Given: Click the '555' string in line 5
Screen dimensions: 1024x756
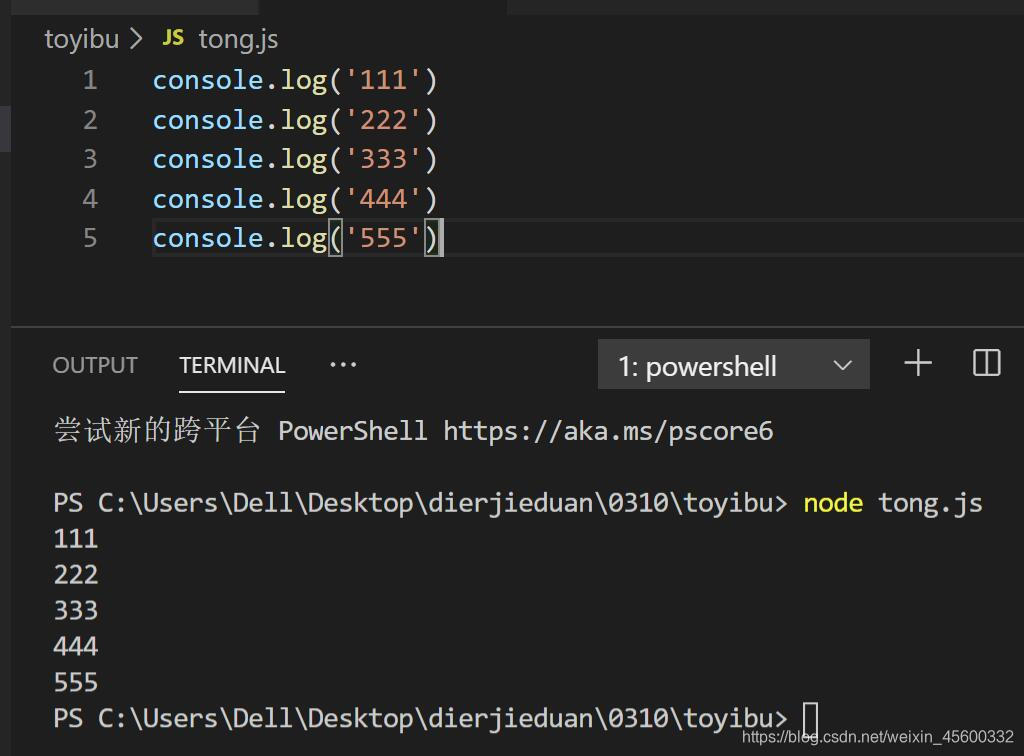Looking at the screenshot, I should tap(383, 238).
